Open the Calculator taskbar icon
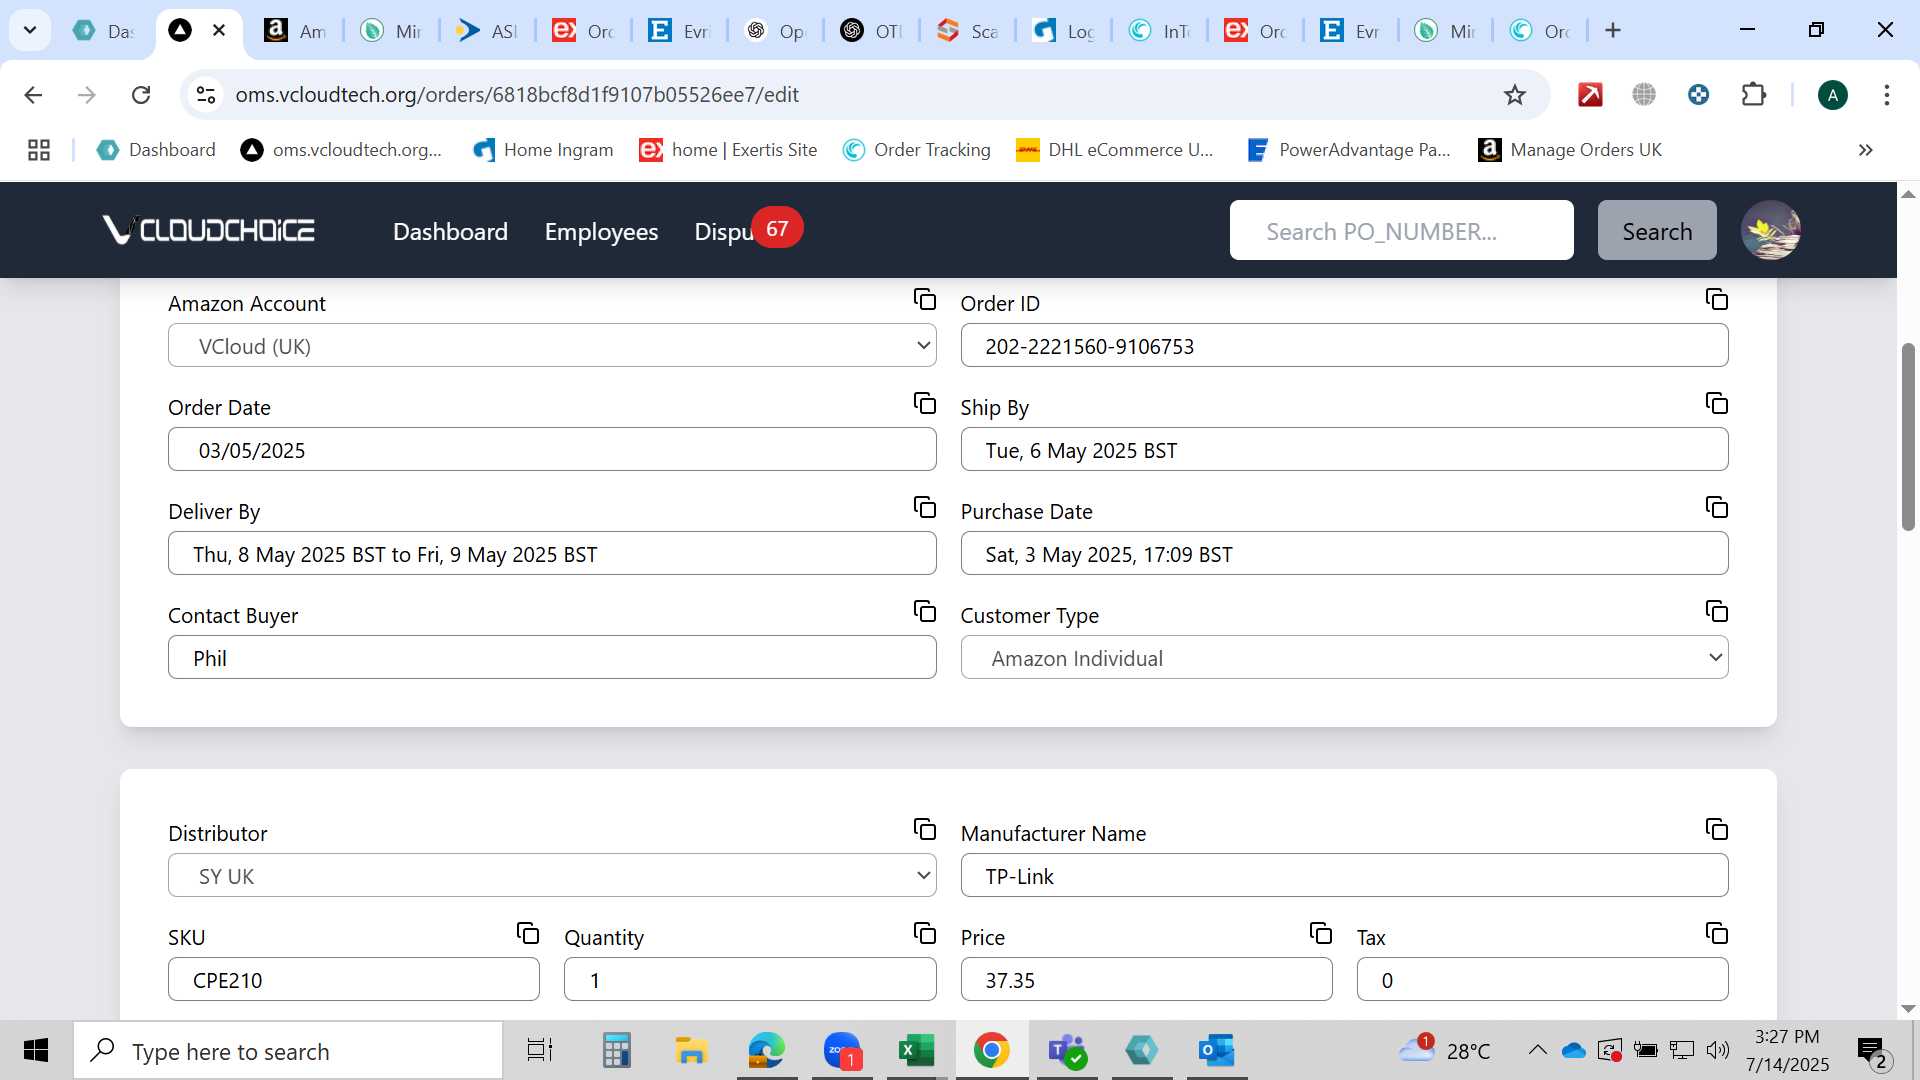Image resolution: width=1920 pixels, height=1080 pixels. point(616,1051)
